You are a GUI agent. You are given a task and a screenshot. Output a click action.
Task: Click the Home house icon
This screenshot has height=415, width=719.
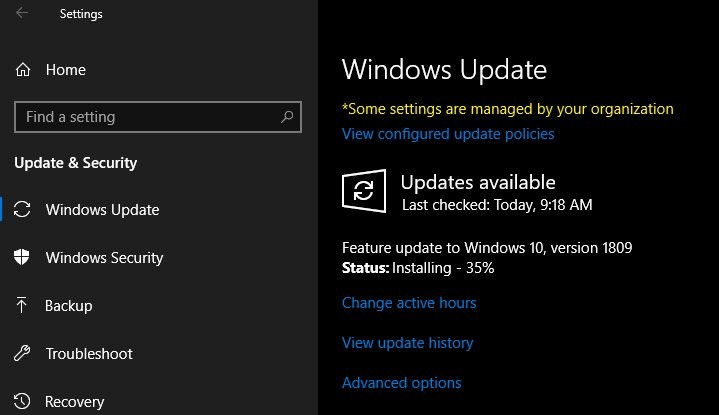(22, 70)
